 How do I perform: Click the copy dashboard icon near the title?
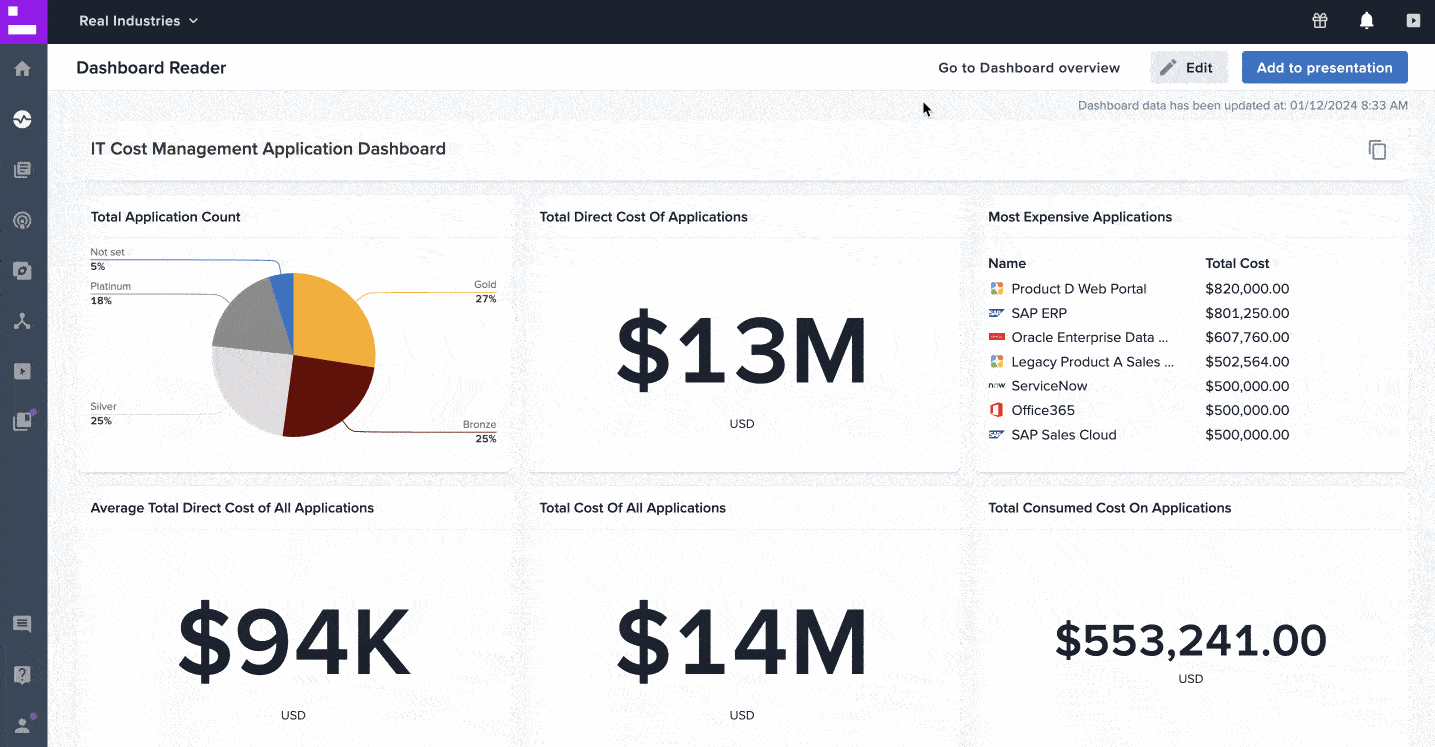point(1377,149)
